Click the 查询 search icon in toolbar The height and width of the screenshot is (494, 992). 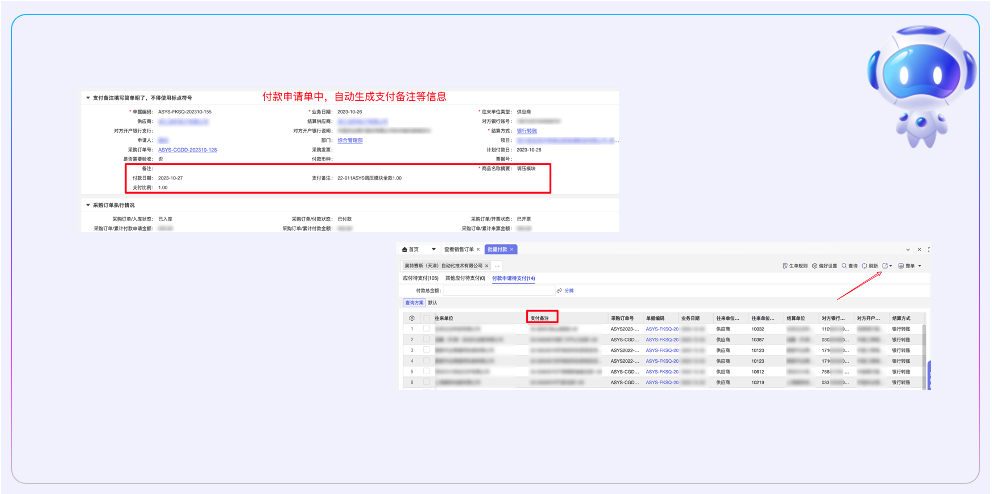[843, 266]
